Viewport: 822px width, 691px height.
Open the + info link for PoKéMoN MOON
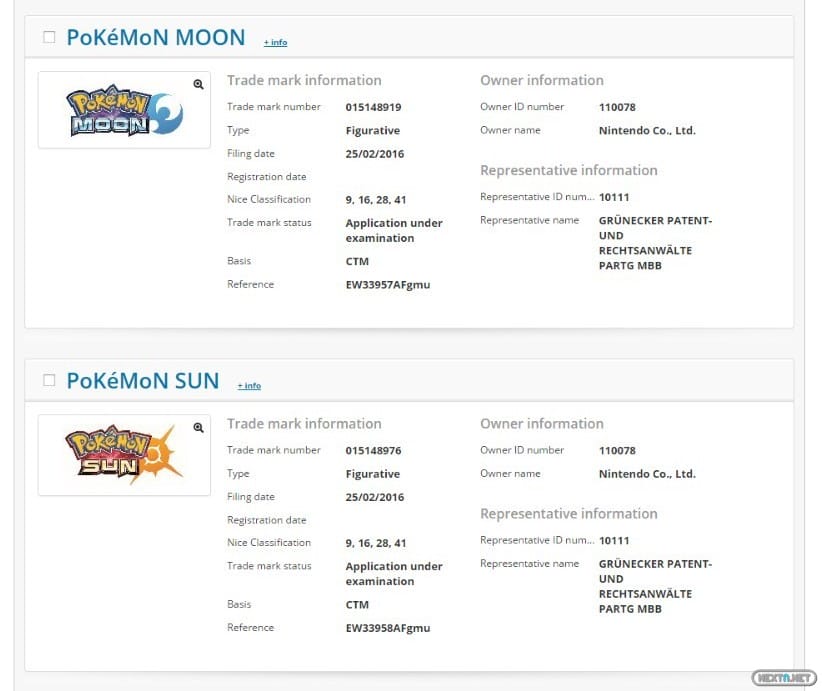(275, 42)
